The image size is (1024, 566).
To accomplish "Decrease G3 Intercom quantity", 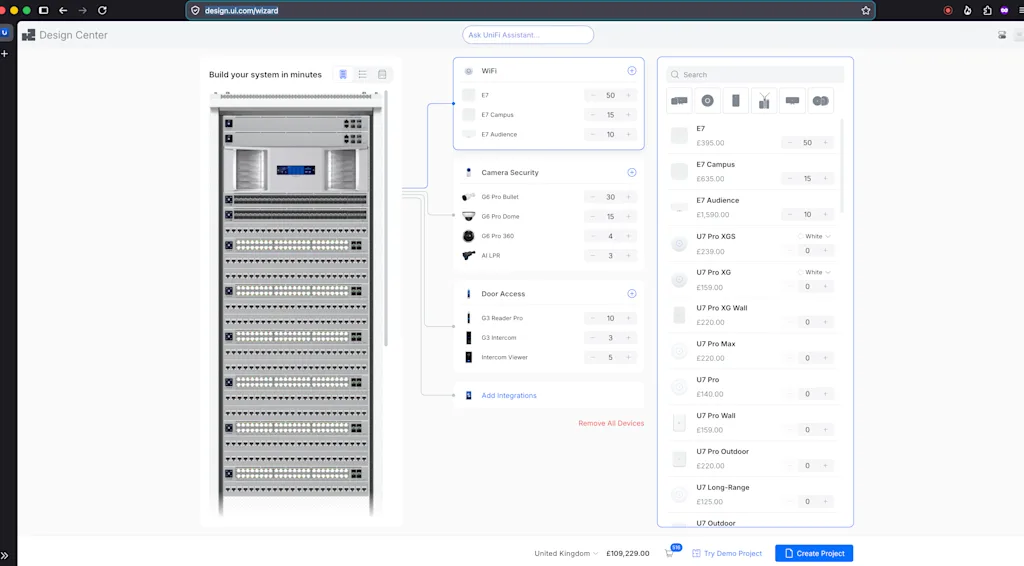I will [592, 338].
